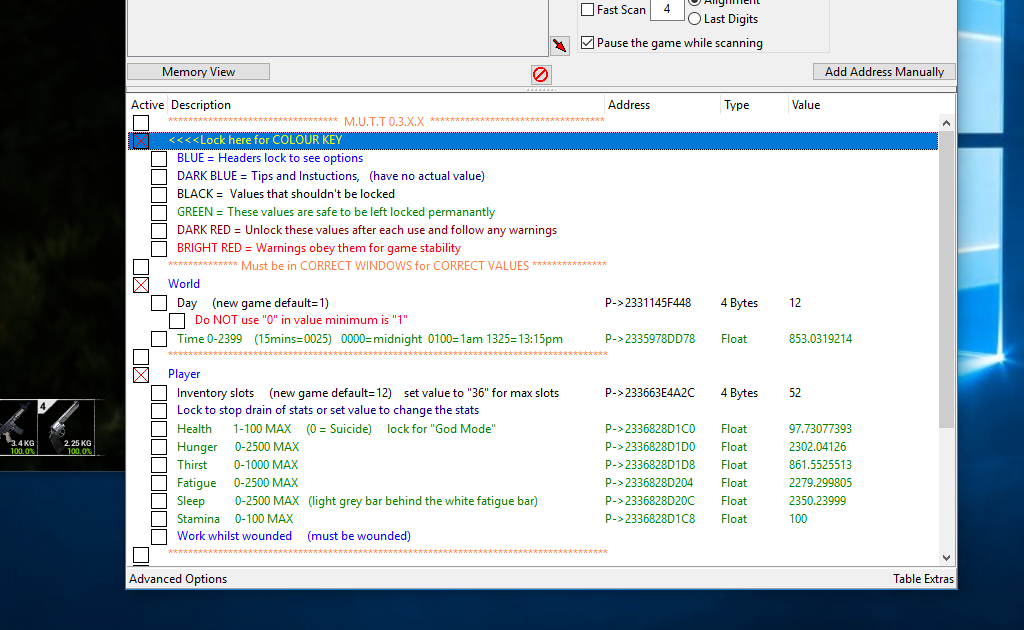Sort by the Active column header
The image size is (1024, 630).
pyautogui.click(x=148, y=104)
